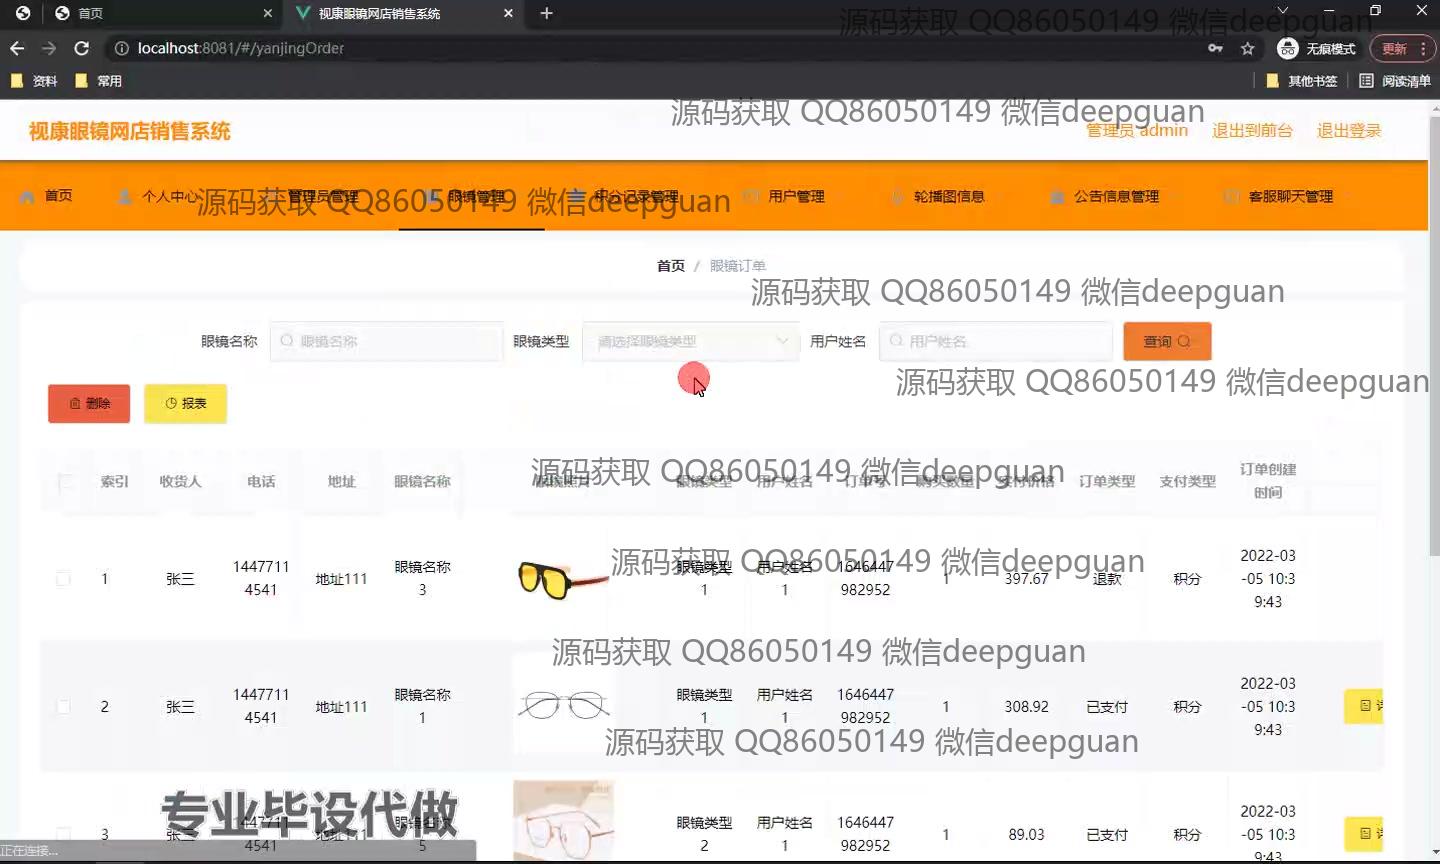Tick the select-all checkbox in the table header
1440x864 pixels.
tap(66, 482)
